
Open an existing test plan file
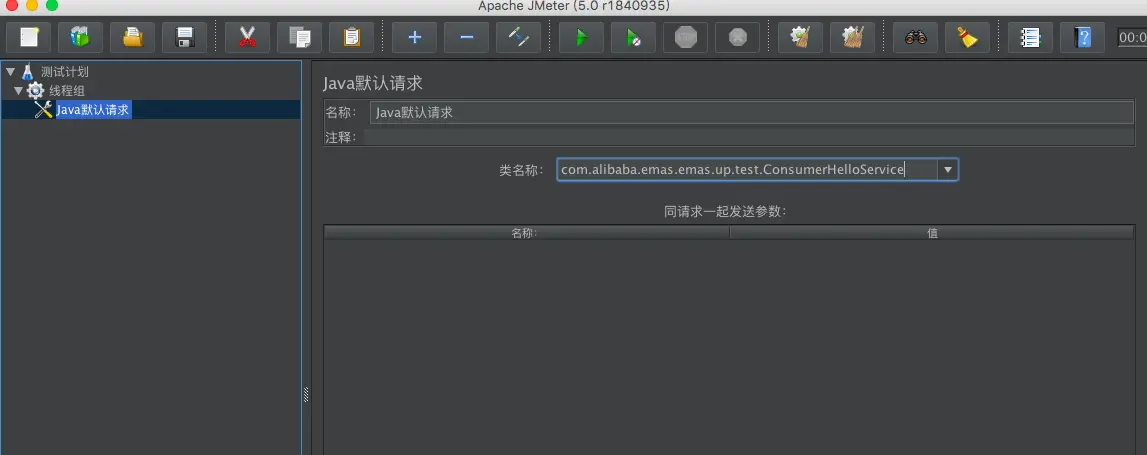coord(132,37)
